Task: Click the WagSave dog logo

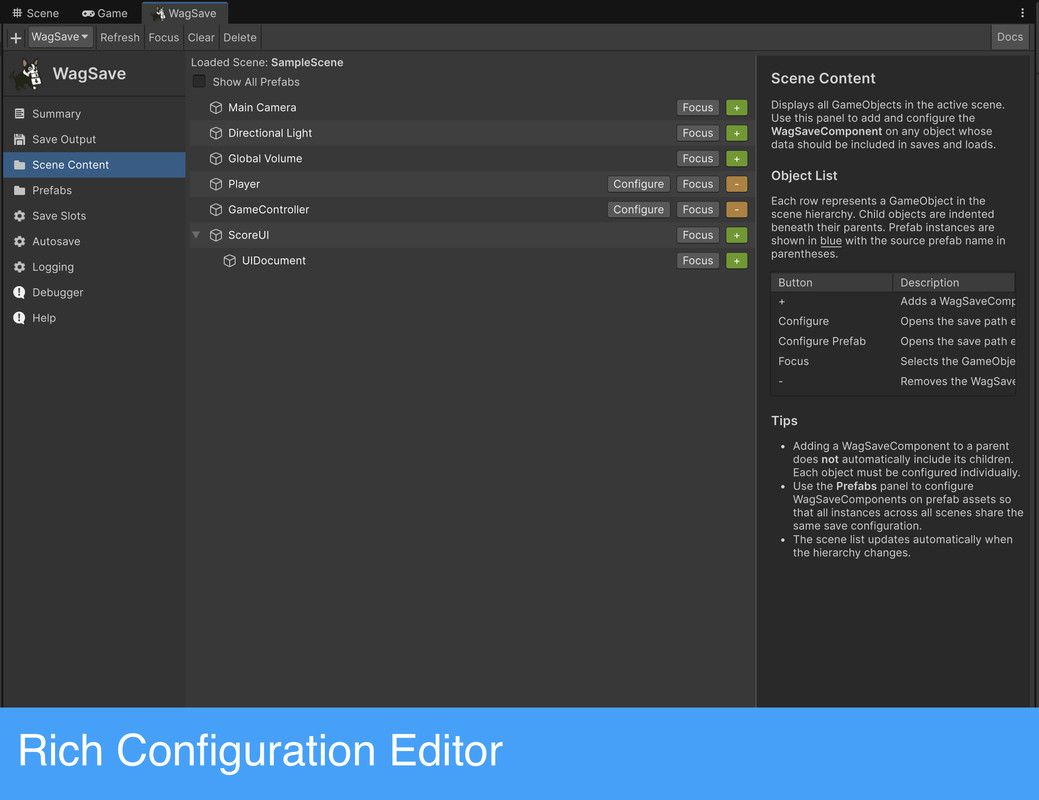Action: pyautogui.click(x=29, y=74)
